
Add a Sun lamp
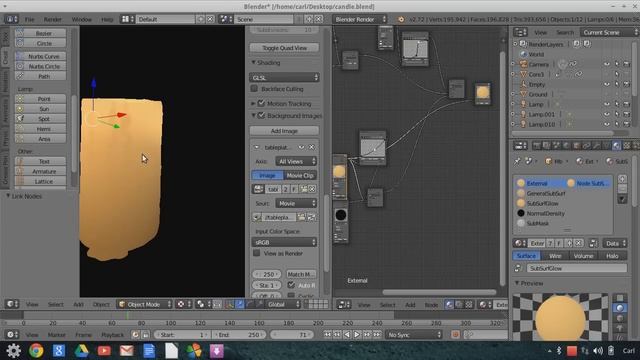tap(40, 109)
